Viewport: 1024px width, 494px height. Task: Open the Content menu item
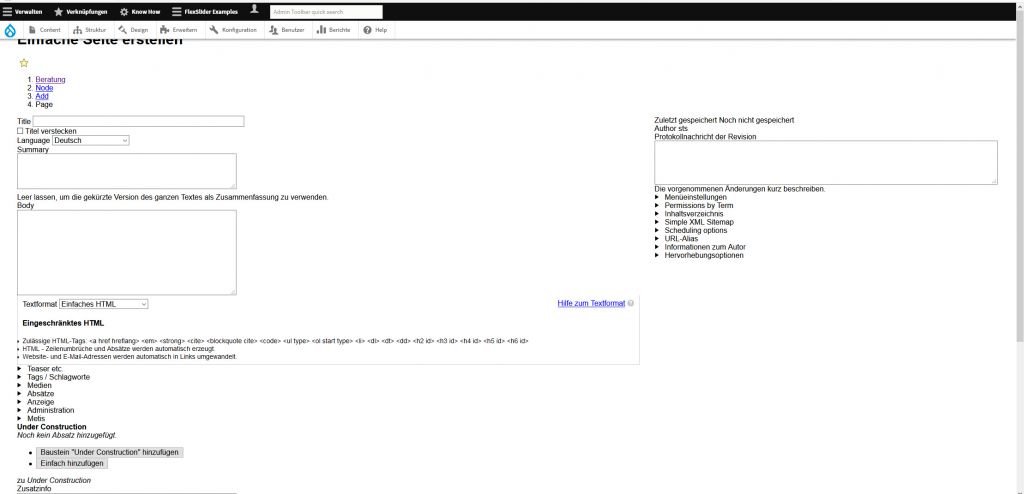[44, 30]
